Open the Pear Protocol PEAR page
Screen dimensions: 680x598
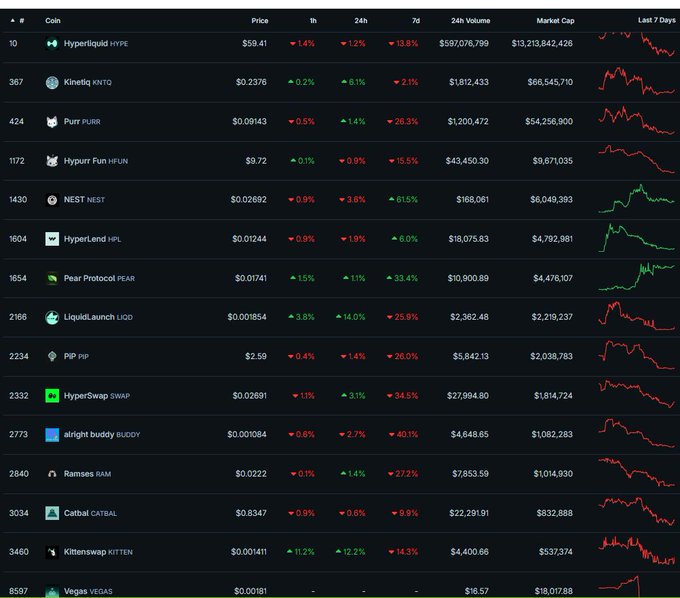[x=99, y=278]
